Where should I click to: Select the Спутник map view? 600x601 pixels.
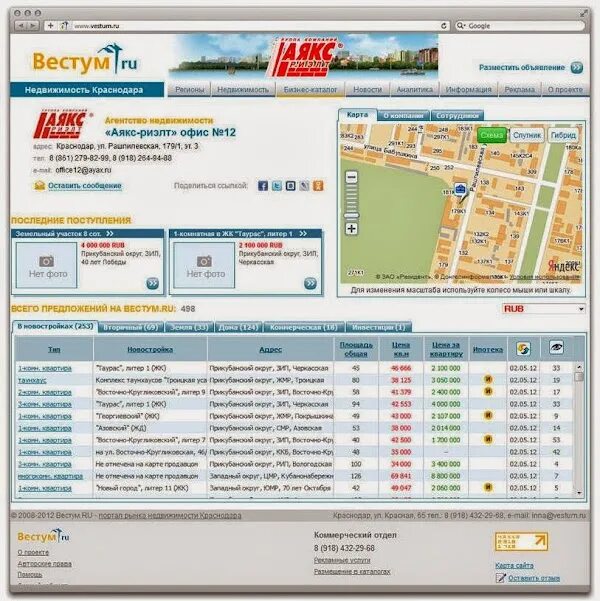pyautogui.click(x=527, y=135)
